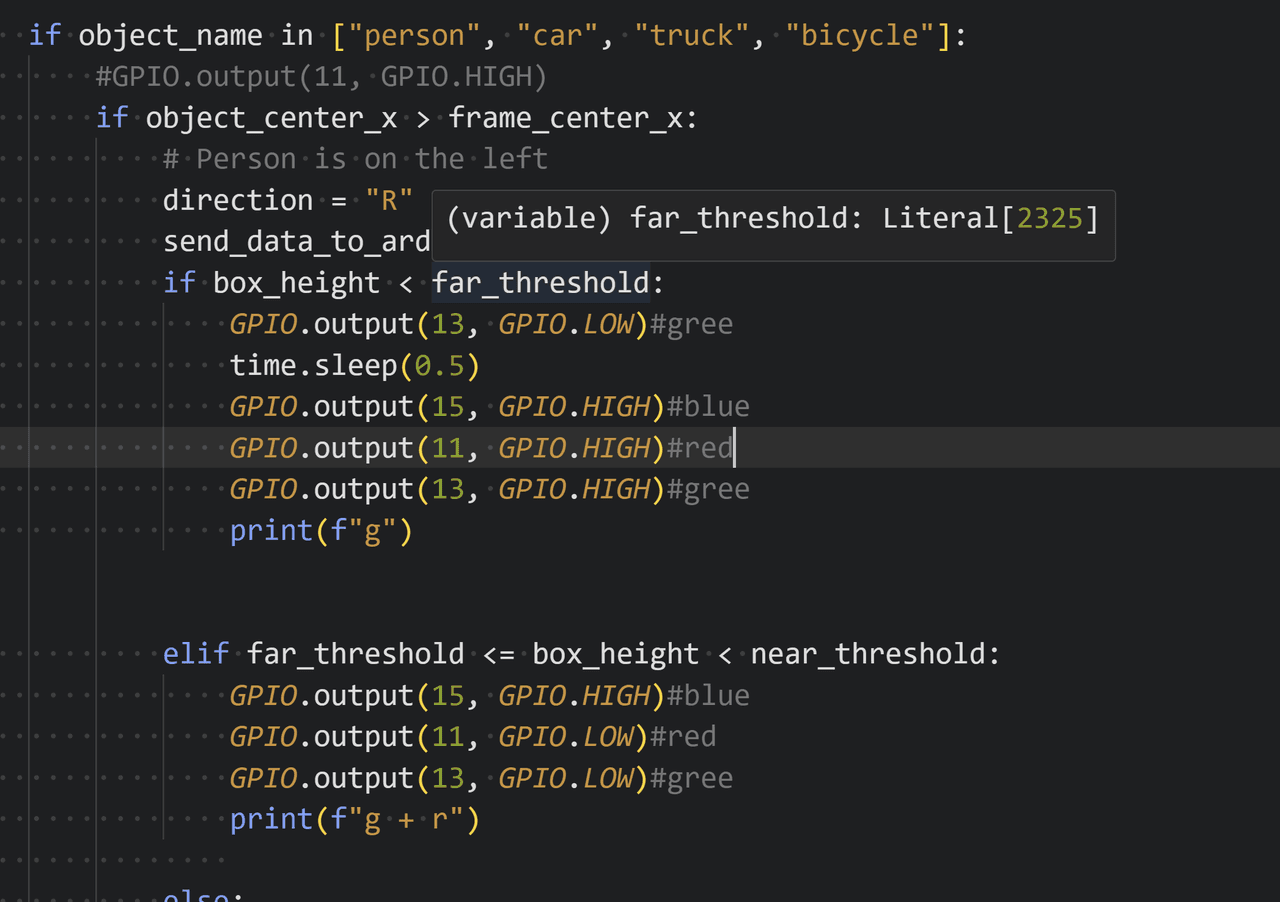This screenshot has width=1280, height=902.
Task: Click GPIO.HIGH on the line ending #gree
Action: pyautogui.click(x=574, y=489)
